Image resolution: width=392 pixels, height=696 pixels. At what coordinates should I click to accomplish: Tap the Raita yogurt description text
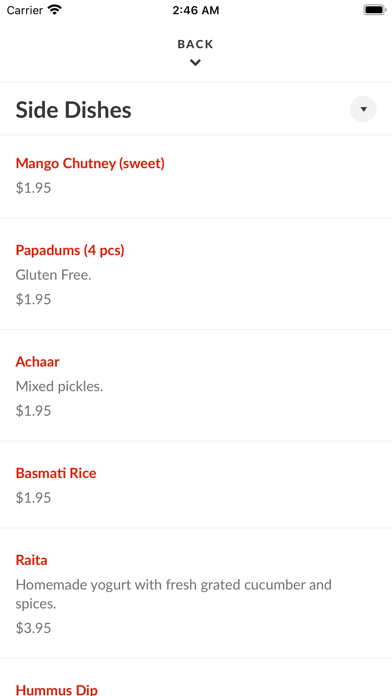point(174,594)
